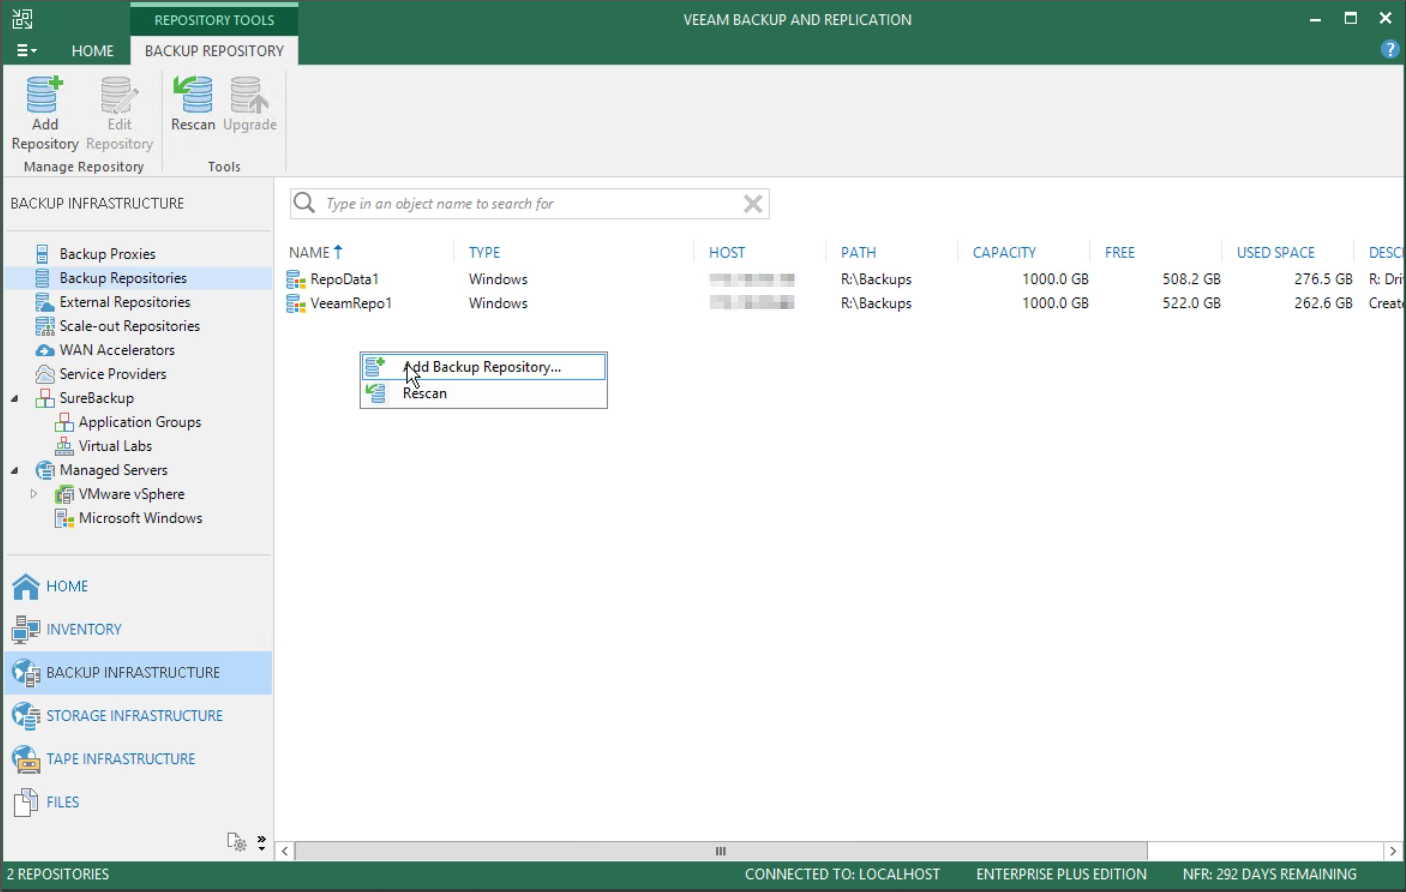Select Managed Servers node
The width and height of the screenshot is (1406, 892).
click(x=113, y=470)
